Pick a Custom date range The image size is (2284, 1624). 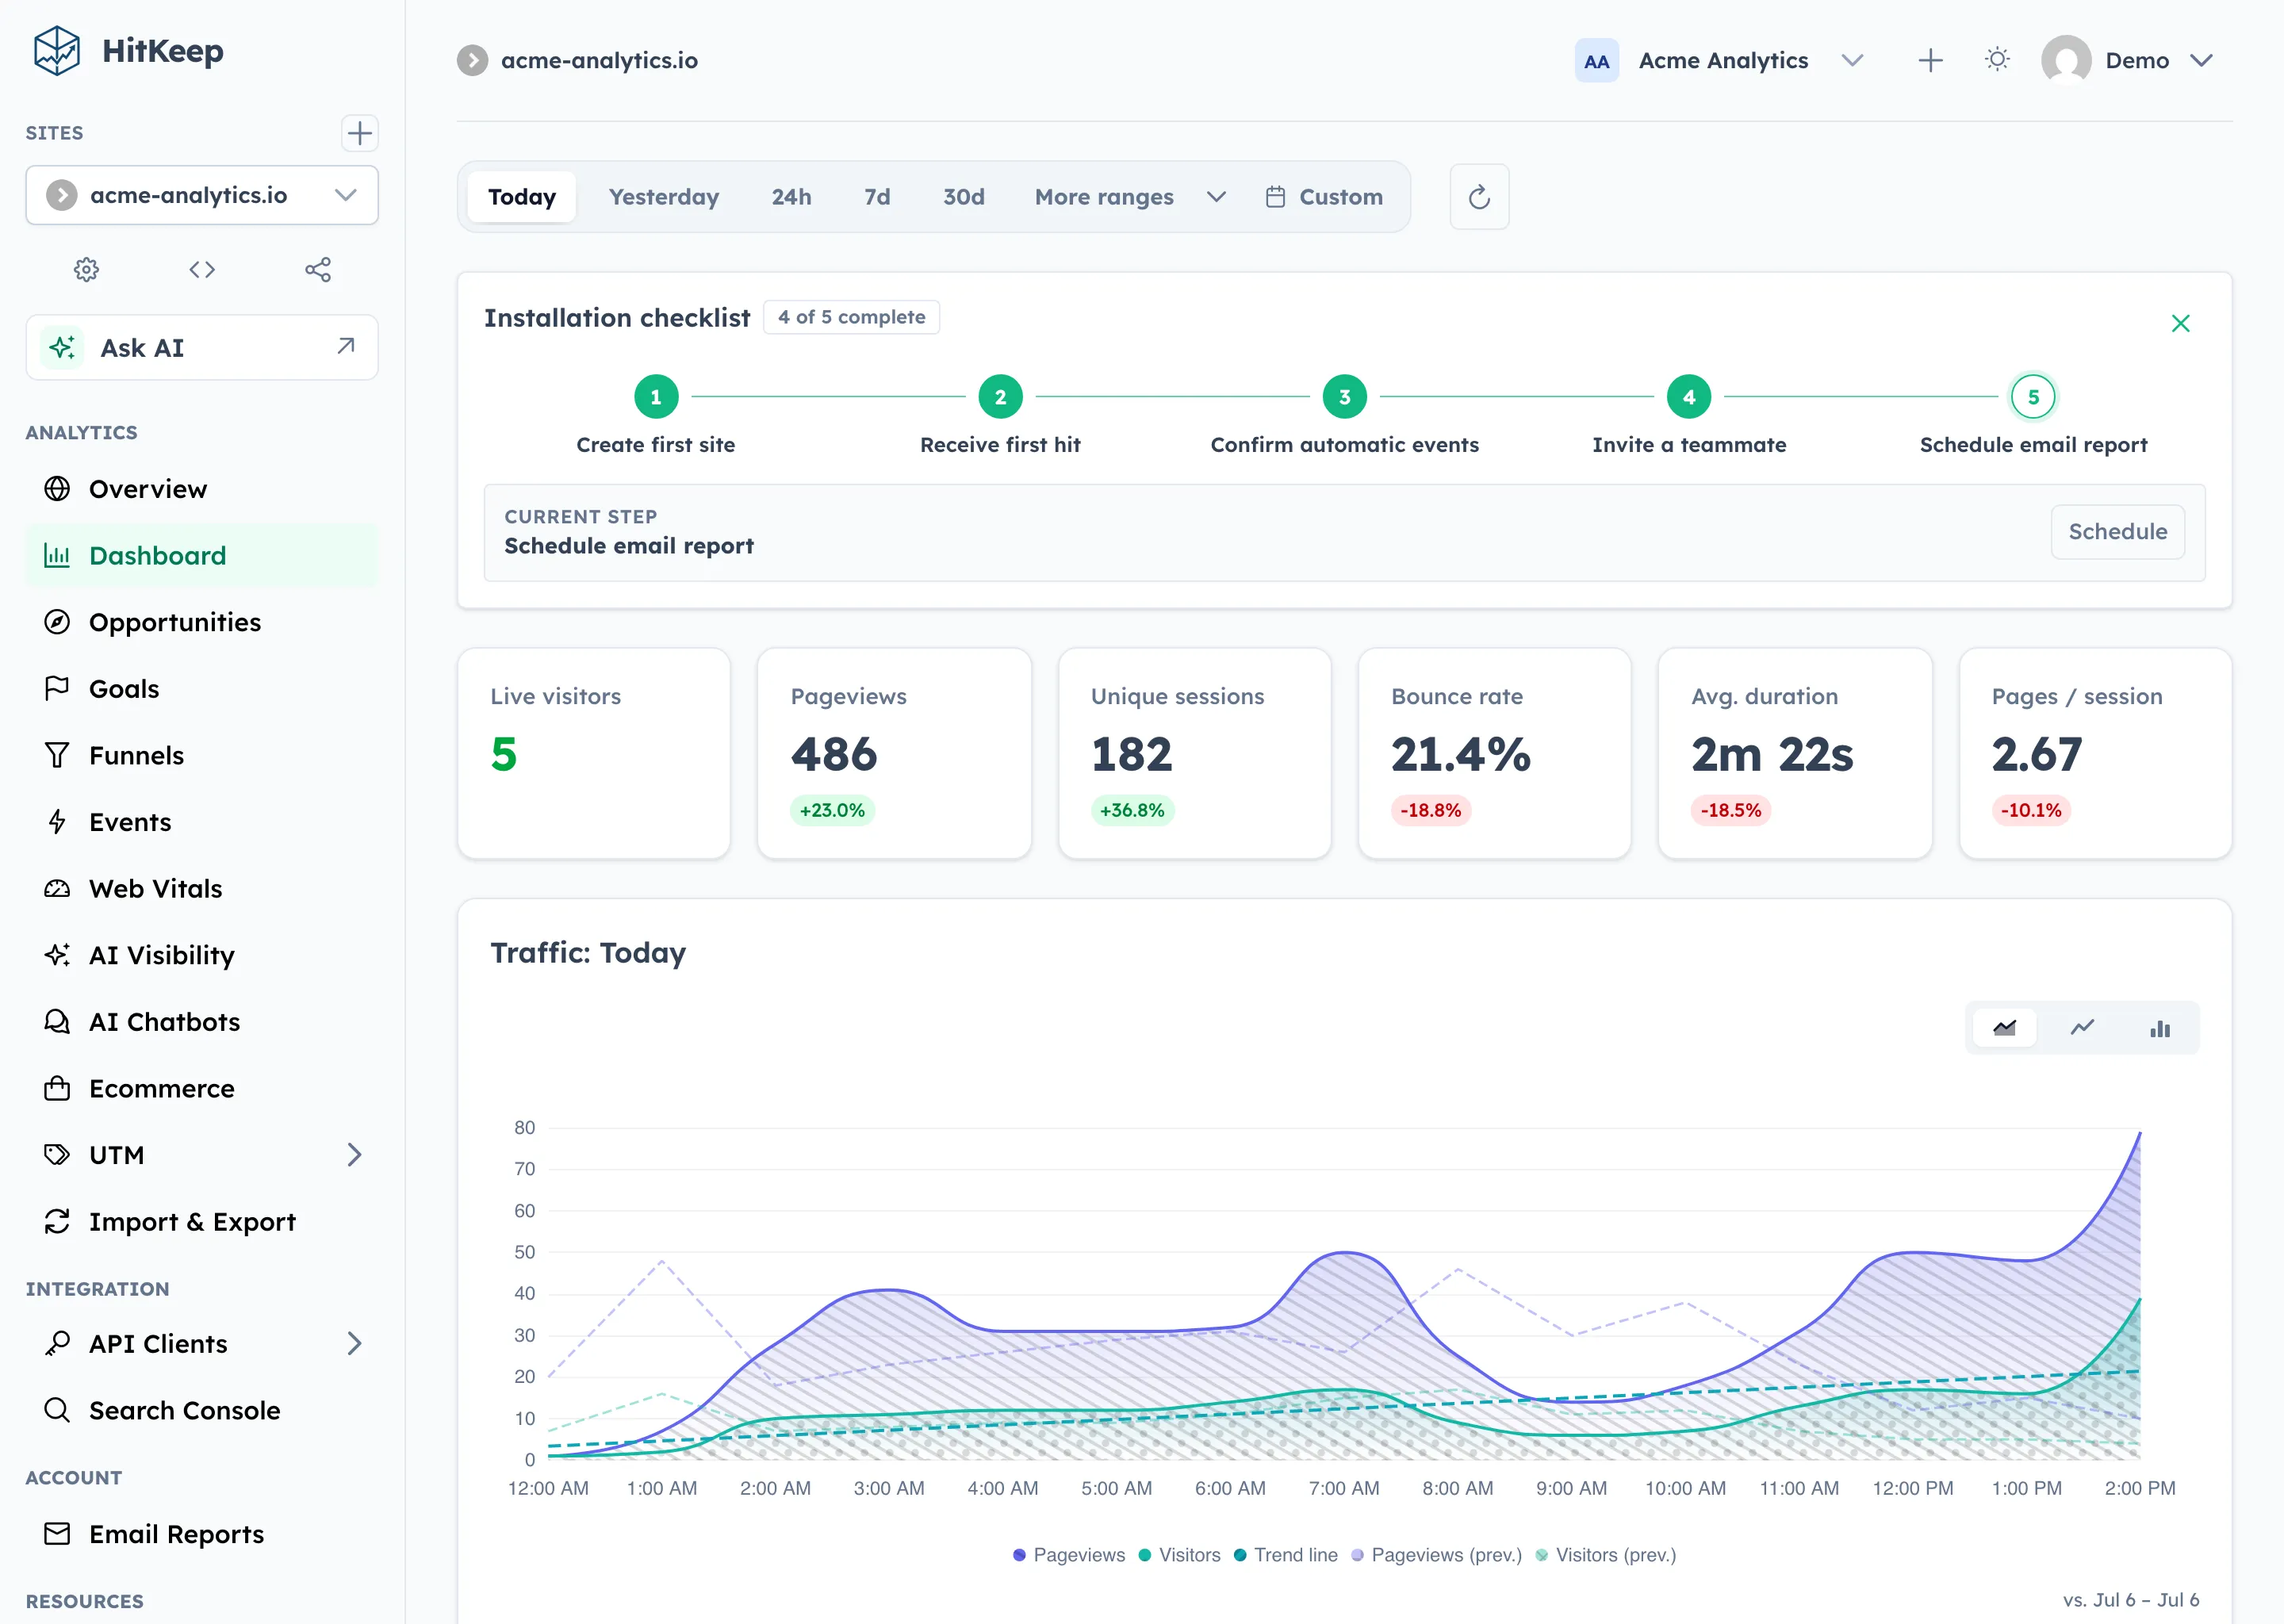(1324, 197)
